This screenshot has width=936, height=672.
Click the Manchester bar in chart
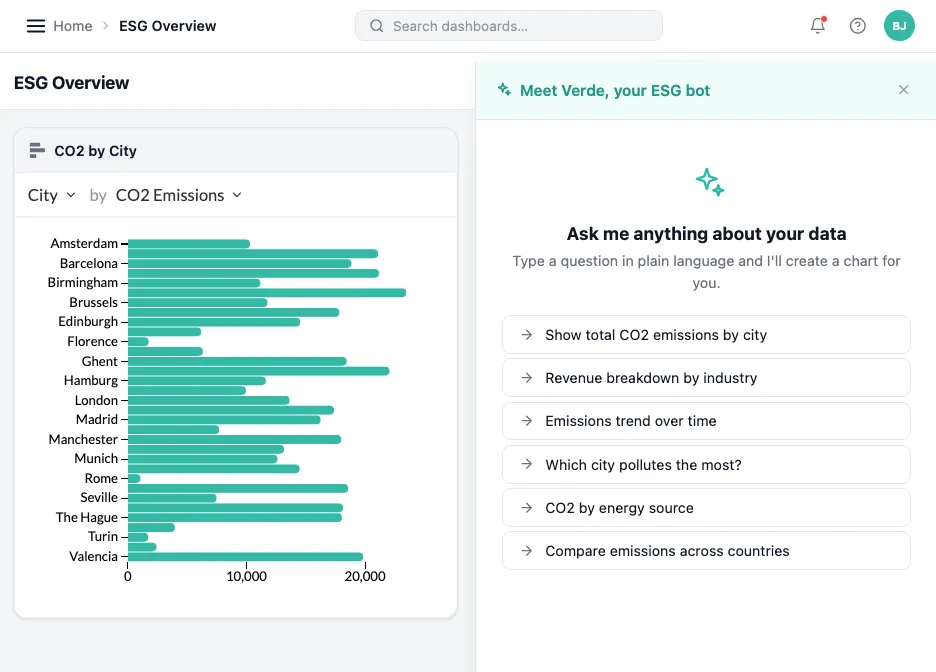[x=235, y=439]
